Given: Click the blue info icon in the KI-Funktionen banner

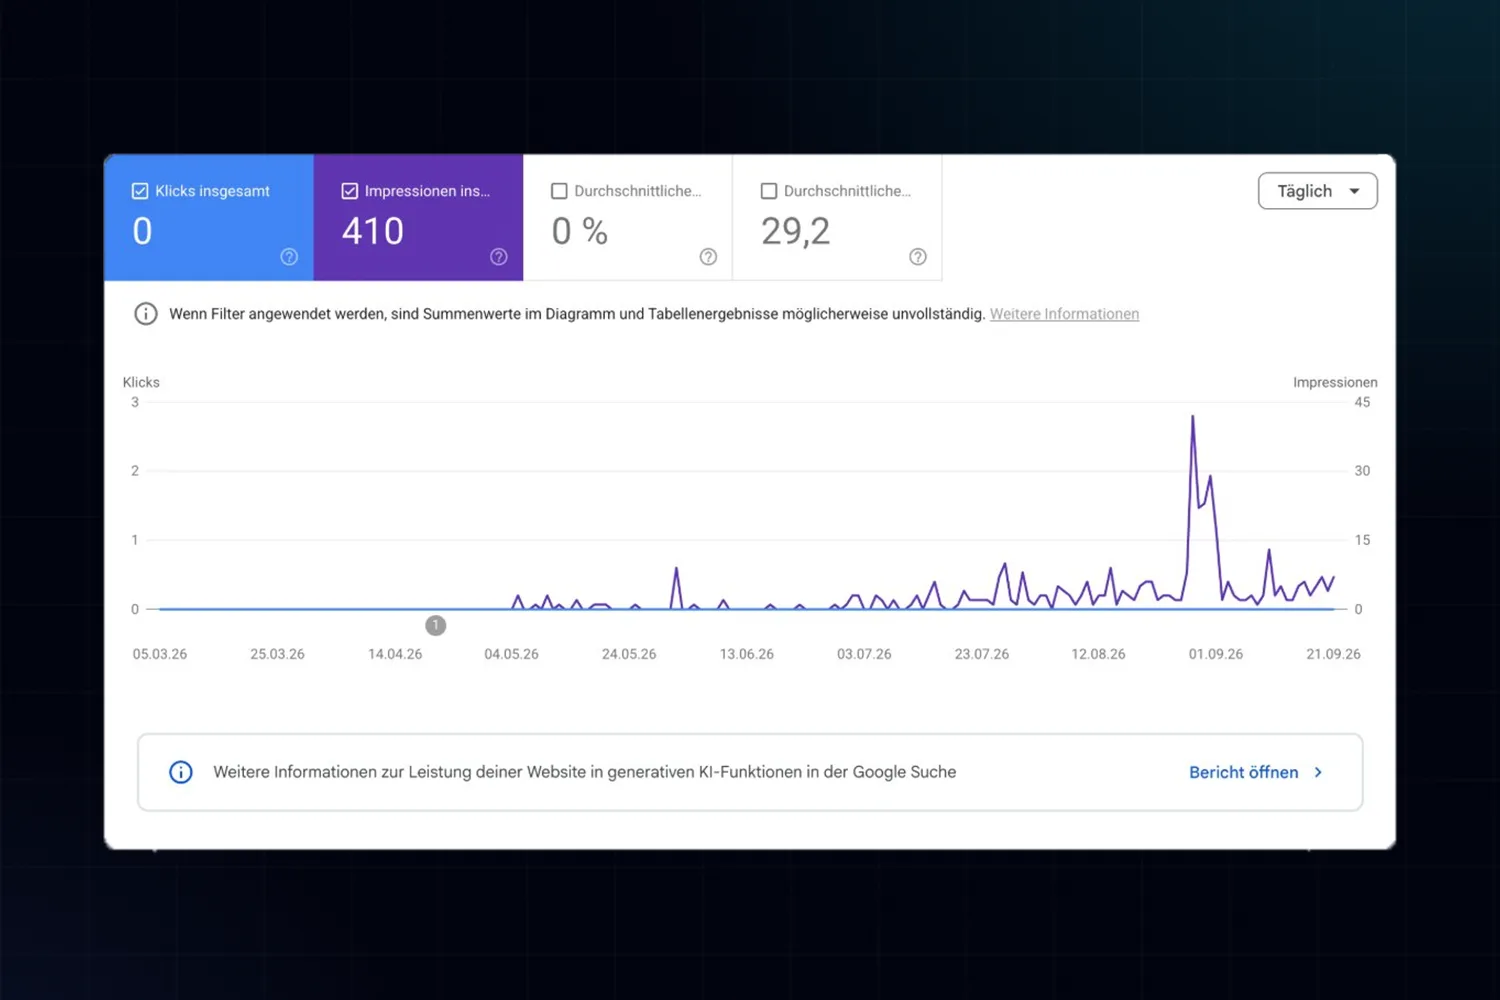Looking at the screenshot, I should point(181,772).
